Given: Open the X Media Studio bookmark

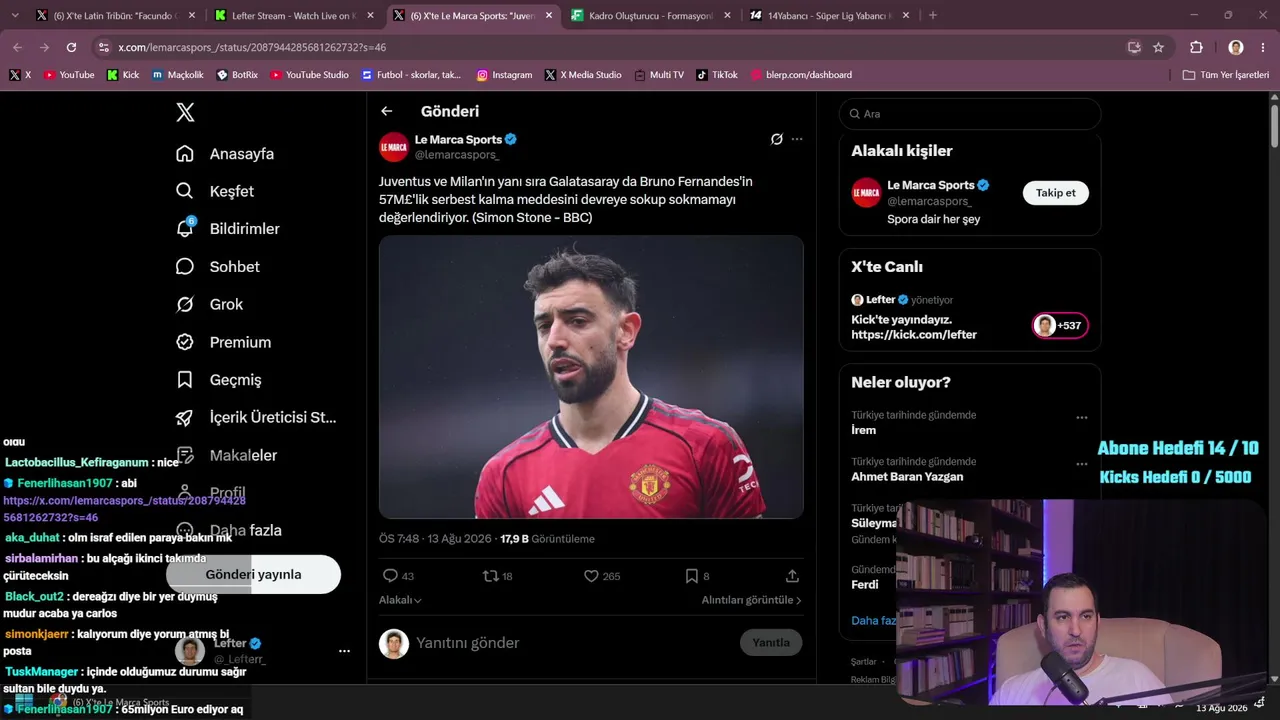Looking at the screenshot, I should (x=583, y=75).
